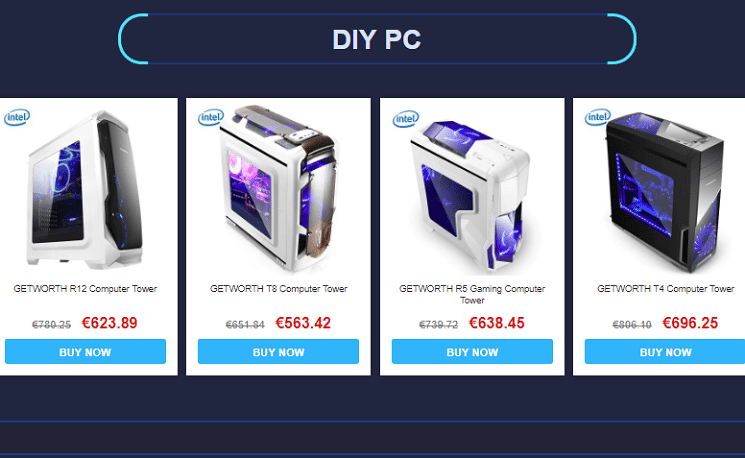
Task: Open GETWORTH R12 Computer Tower title link
Action: (85, 288)
